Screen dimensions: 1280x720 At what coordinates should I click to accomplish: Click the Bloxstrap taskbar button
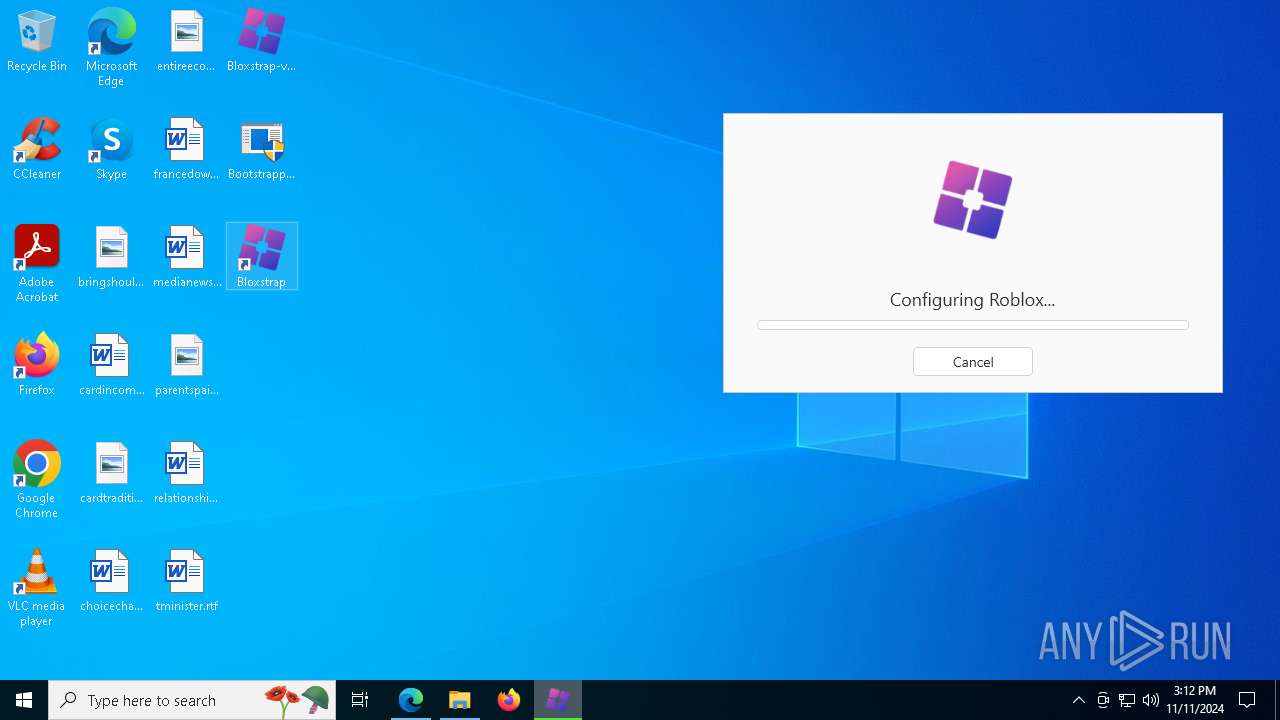pos(558,700)
